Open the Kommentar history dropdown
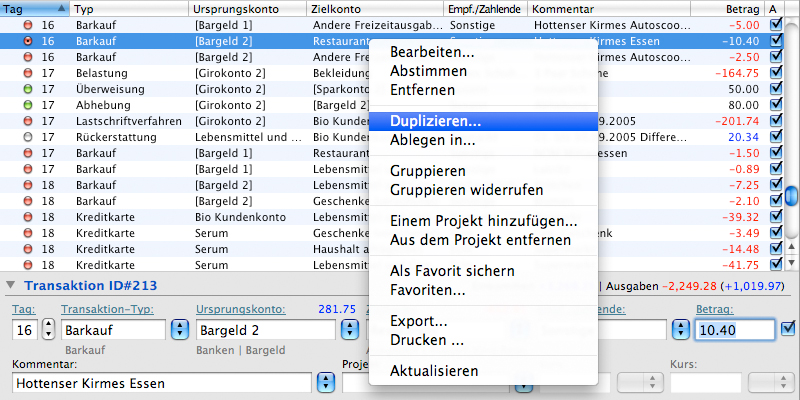This screenshot has width=800, height=400. [x=326, y=383]
